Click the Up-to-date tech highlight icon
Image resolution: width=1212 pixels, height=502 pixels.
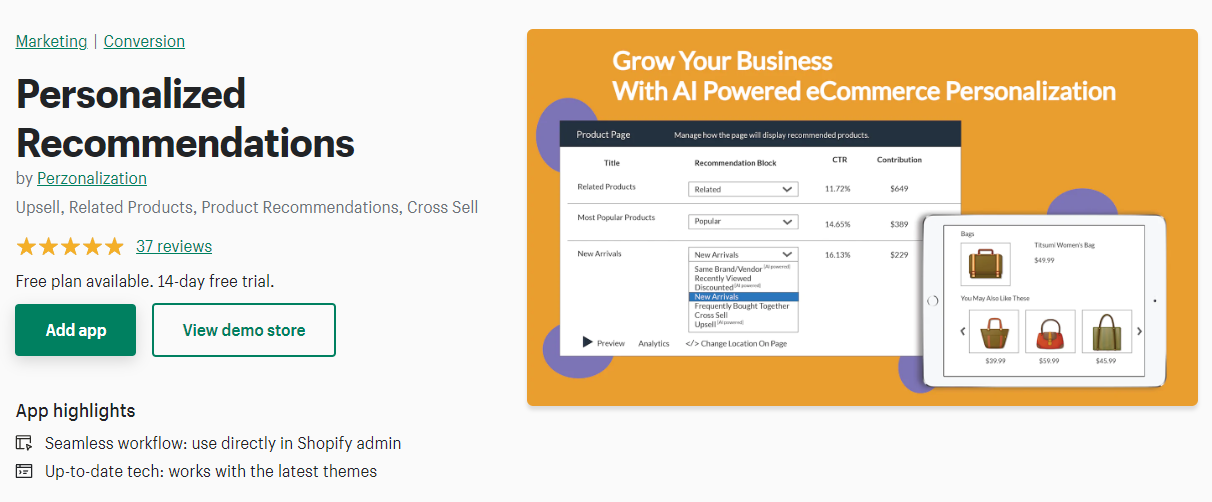24,471
